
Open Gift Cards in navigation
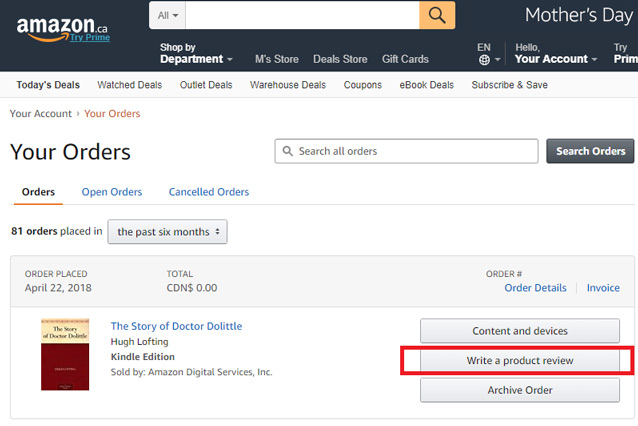[x=405, y=59]
